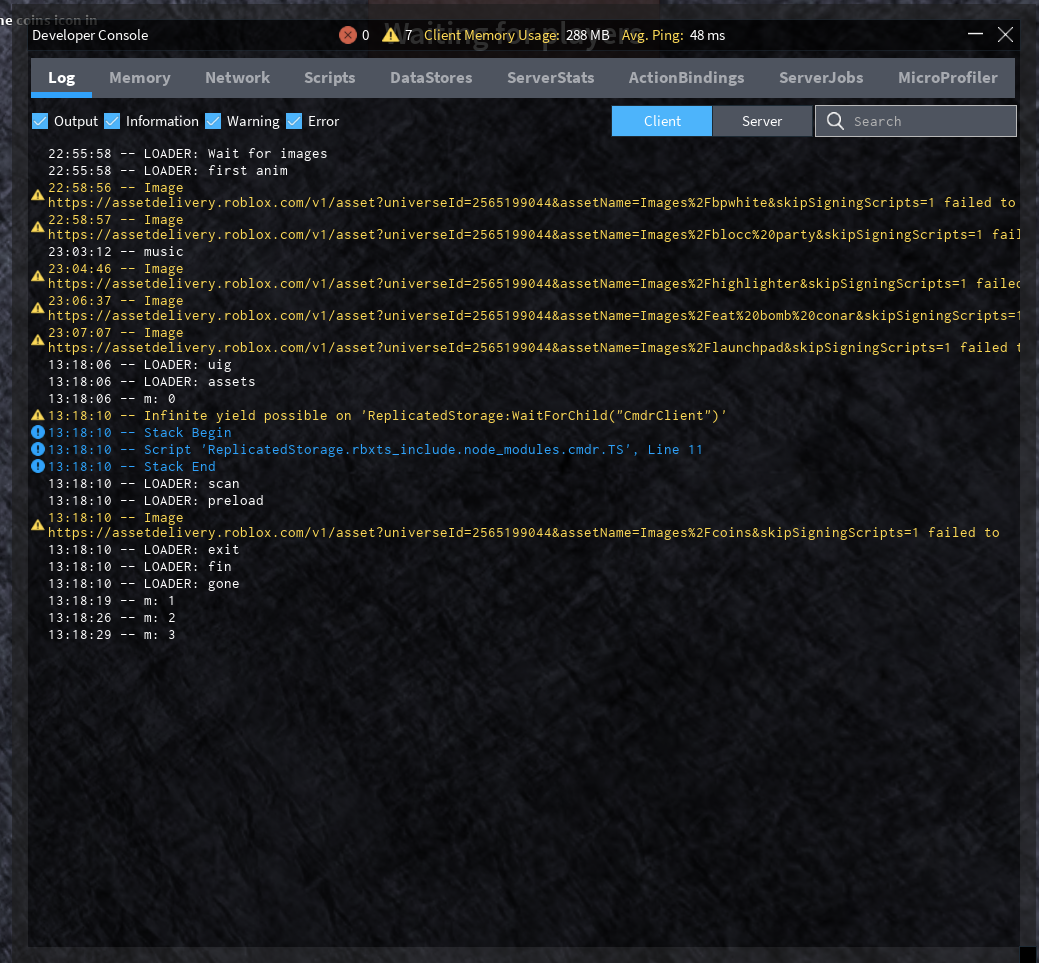Click the Client Memory Usage readout
This screenshot has width=1039, height=963.
[516, 35]
